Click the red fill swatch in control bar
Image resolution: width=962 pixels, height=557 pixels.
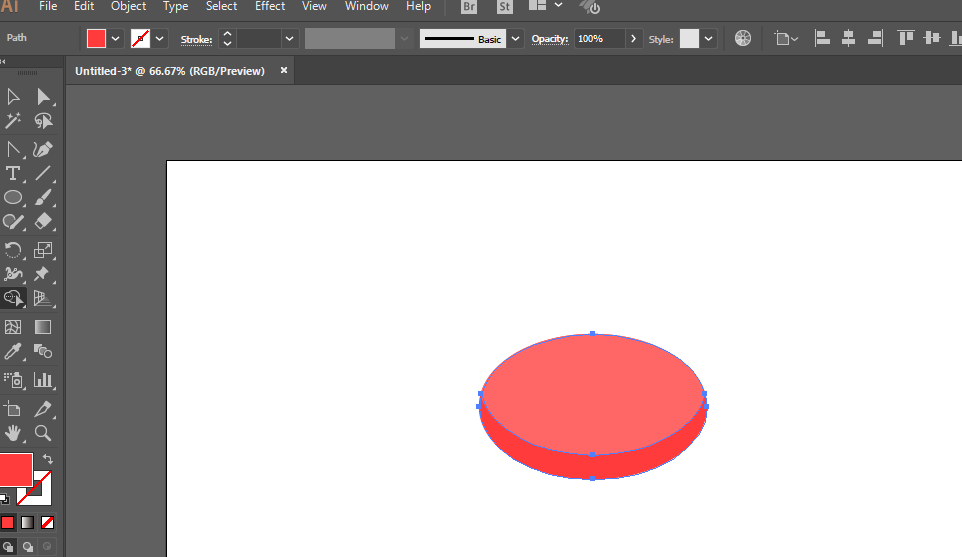(x=96, y=39)
